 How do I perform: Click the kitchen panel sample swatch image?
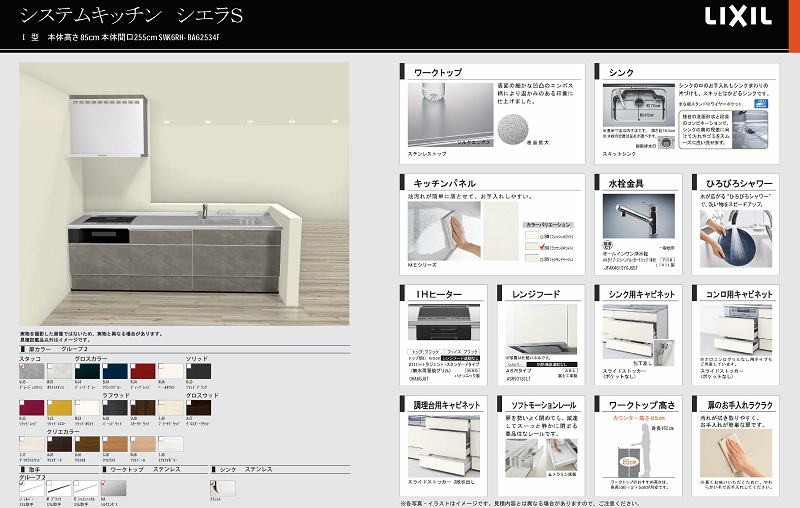click(x=501, y=231)
